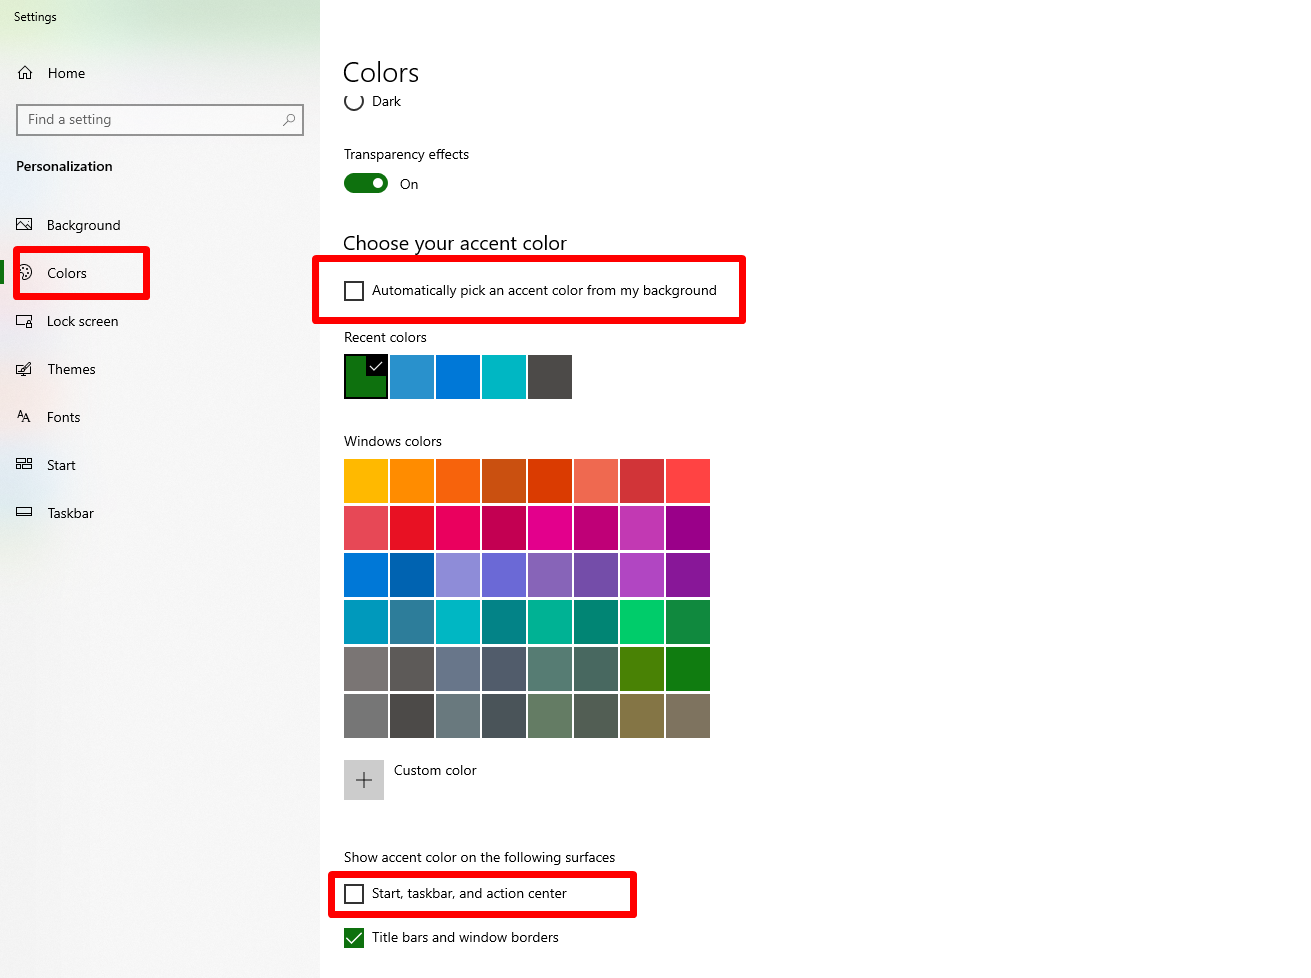The image size is (1311, 978).
Task: Open Background settings via picture icon
Action: 24,225
